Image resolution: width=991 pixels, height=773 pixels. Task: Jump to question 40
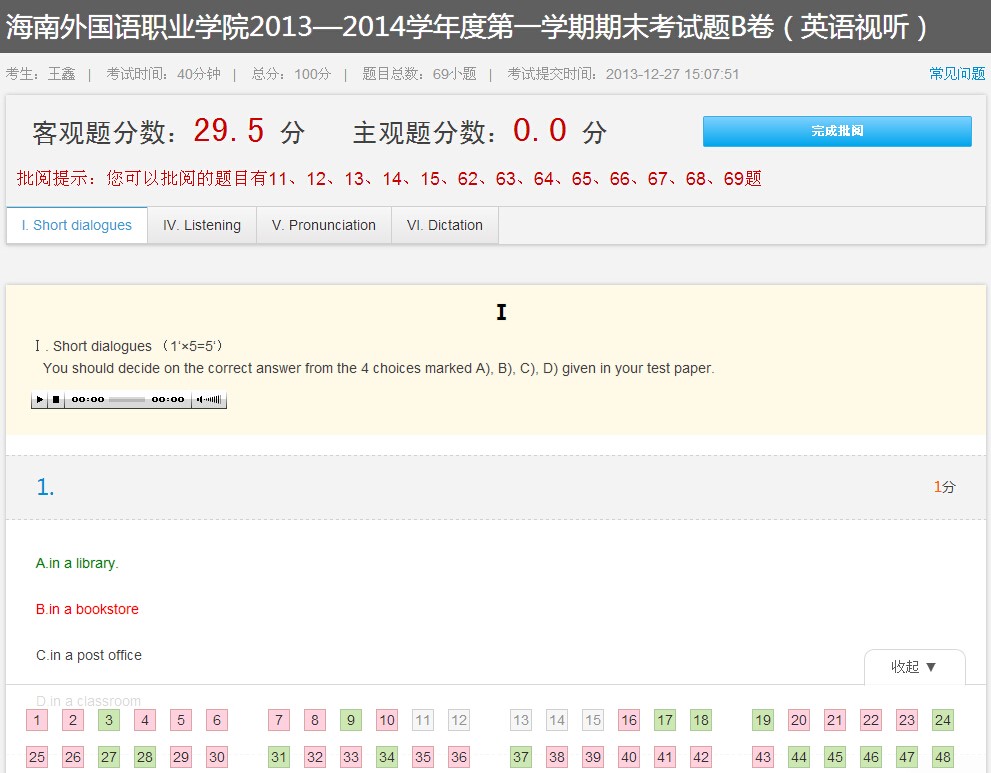[629, 757]
